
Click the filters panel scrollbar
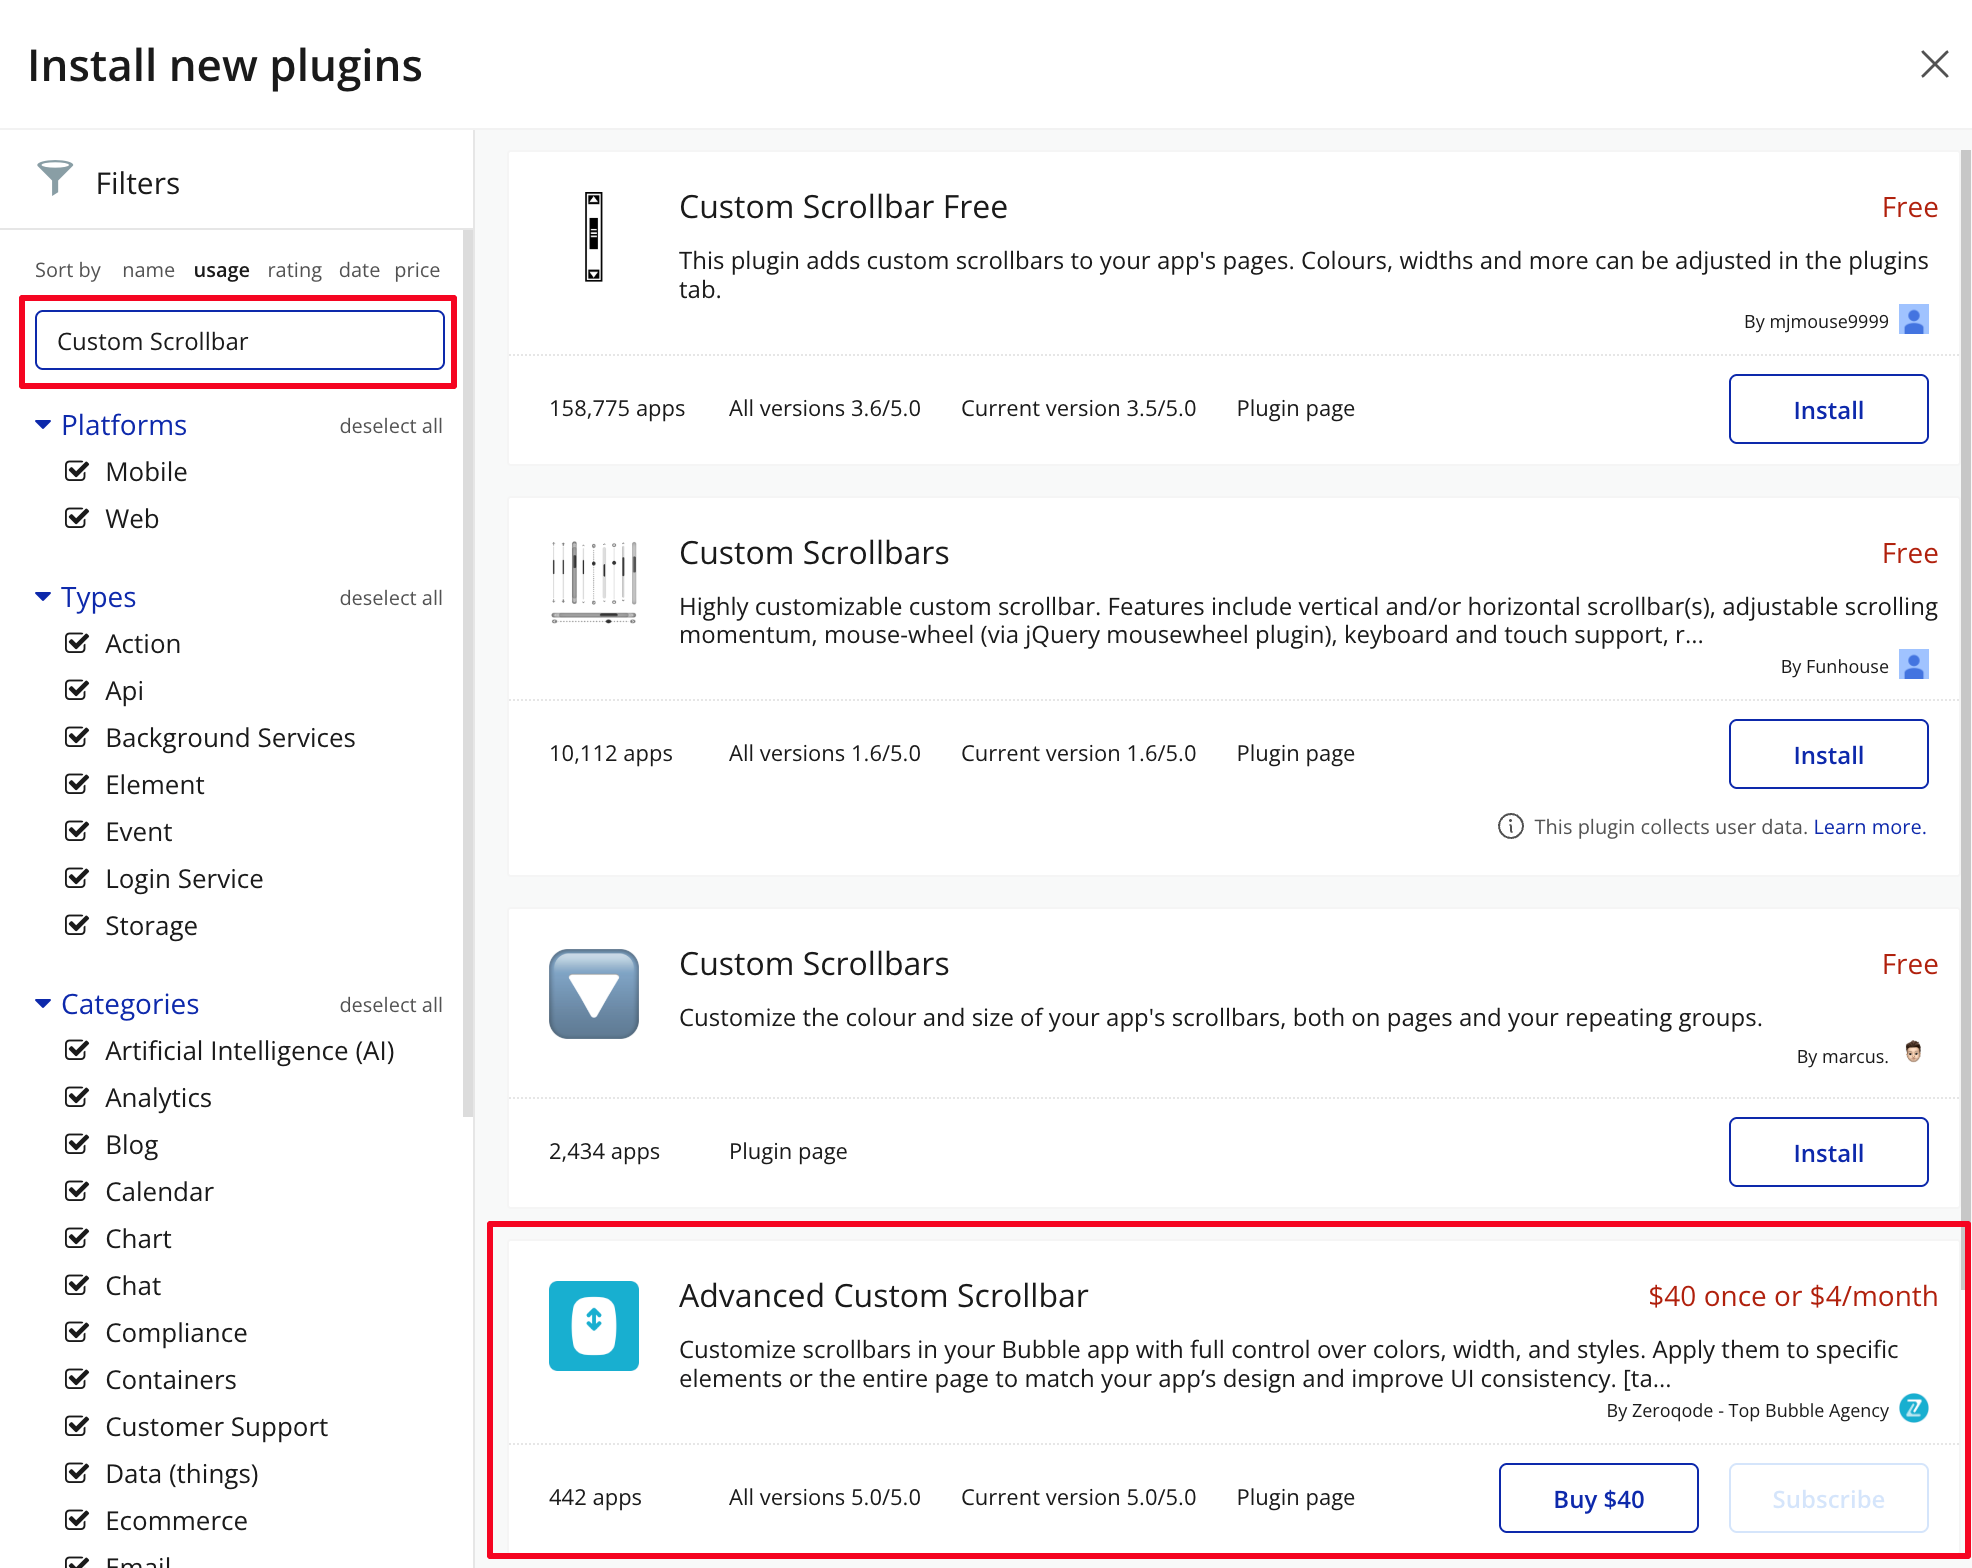(x=467, y=670)
